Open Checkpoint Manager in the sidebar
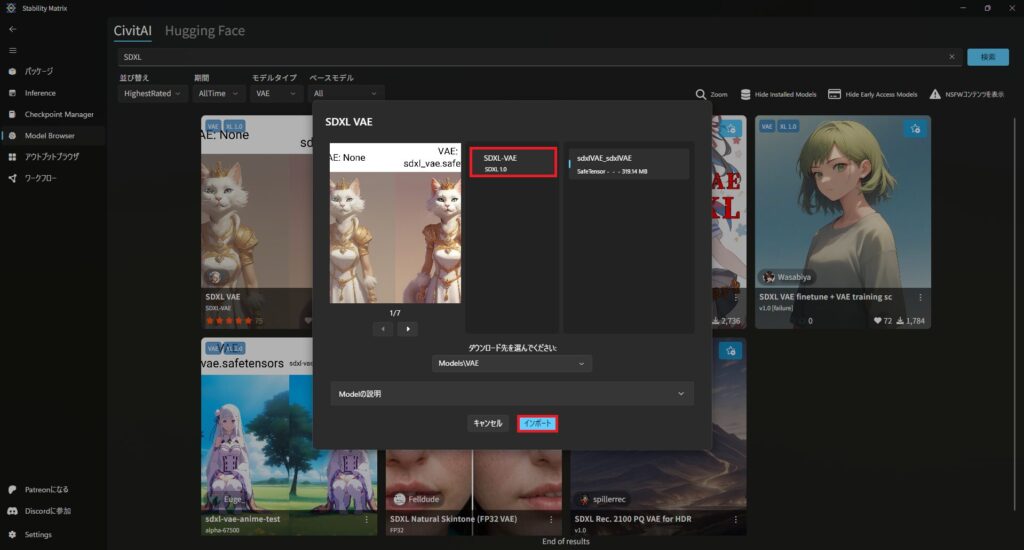This screenshot has height=550, width=1024. tap(52, 114)
